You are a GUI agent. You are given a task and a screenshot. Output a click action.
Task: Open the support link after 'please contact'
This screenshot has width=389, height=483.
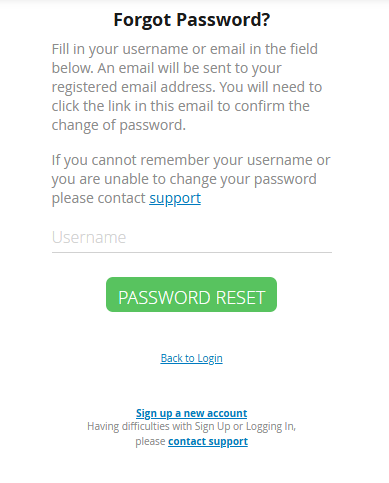point(175,199)
